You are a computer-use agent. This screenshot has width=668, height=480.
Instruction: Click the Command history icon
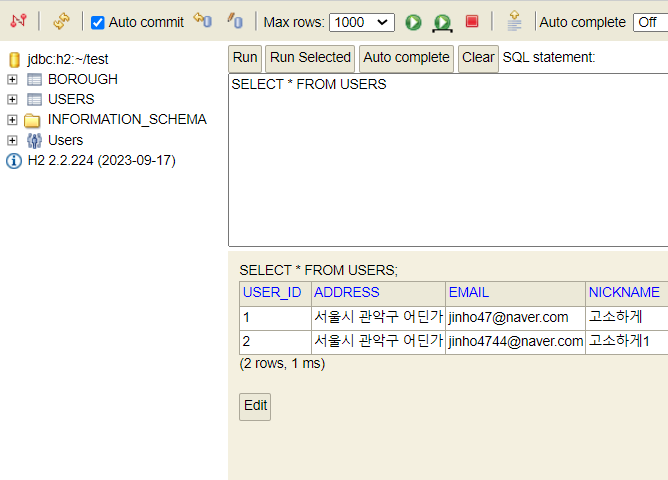coord(514,21)
